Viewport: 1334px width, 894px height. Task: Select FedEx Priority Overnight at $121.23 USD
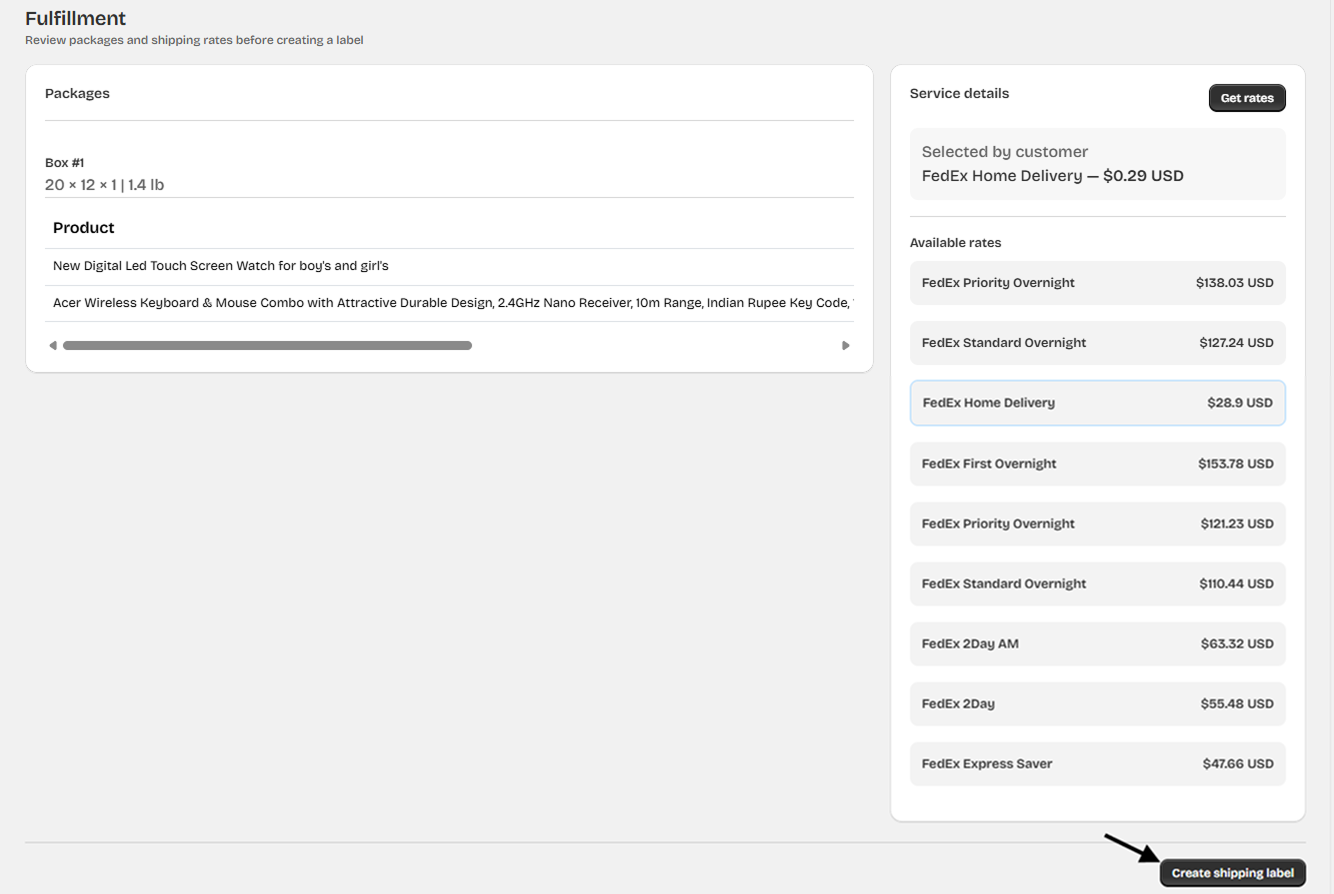[1097, 524]
